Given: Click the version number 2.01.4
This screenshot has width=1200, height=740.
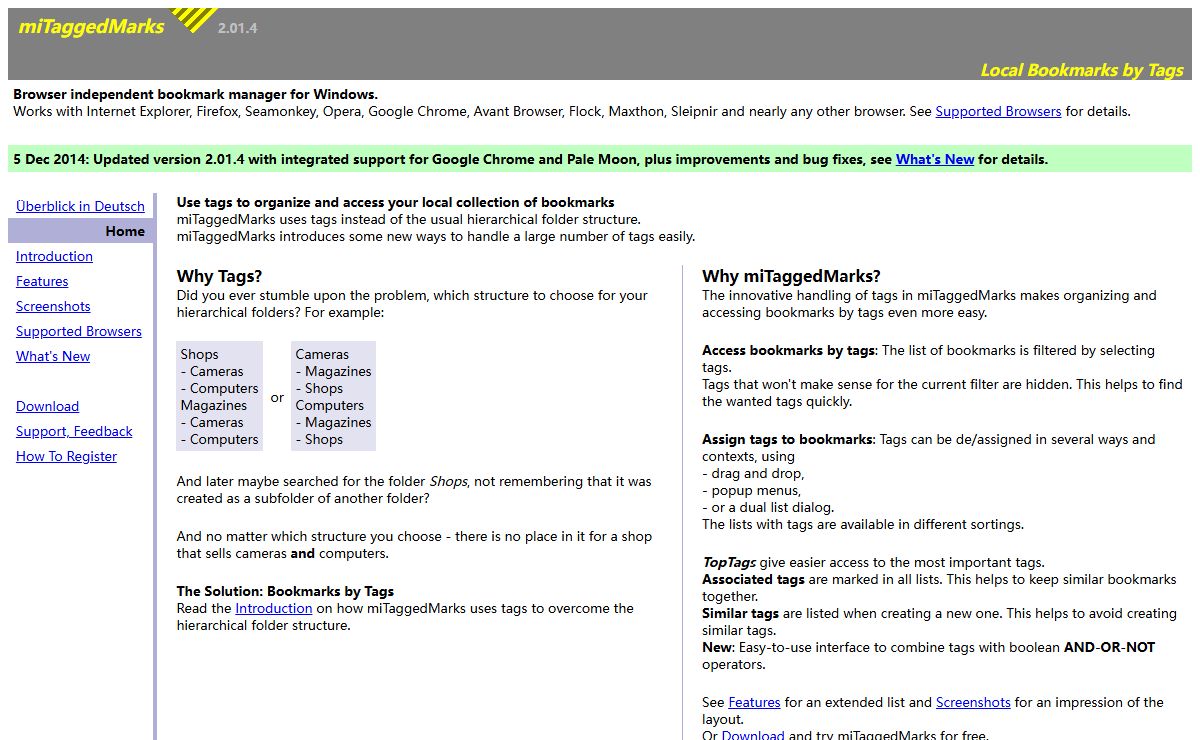Looking at the screenshot, I should (237, 28).
